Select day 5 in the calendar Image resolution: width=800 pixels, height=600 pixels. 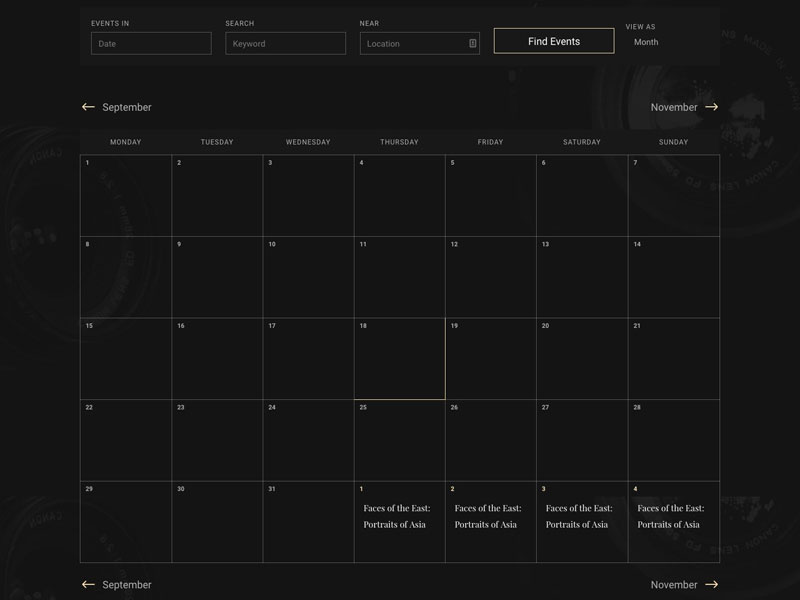pyautogui.click(x=491, y=195)
